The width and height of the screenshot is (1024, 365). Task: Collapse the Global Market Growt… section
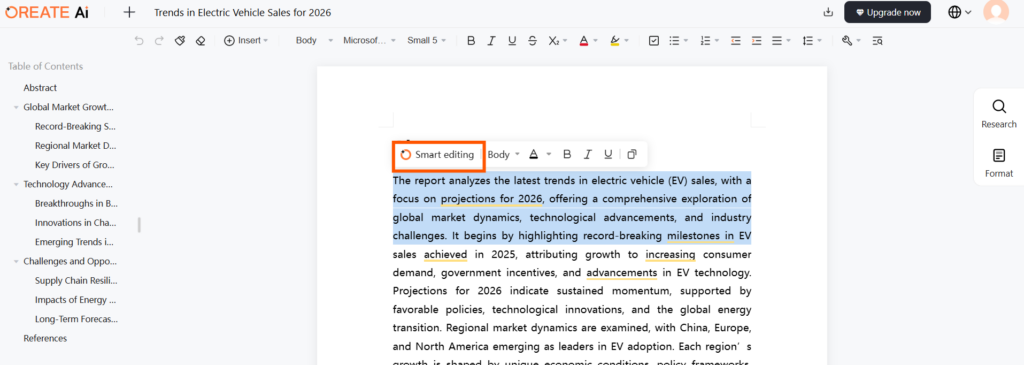click(16, 107)
